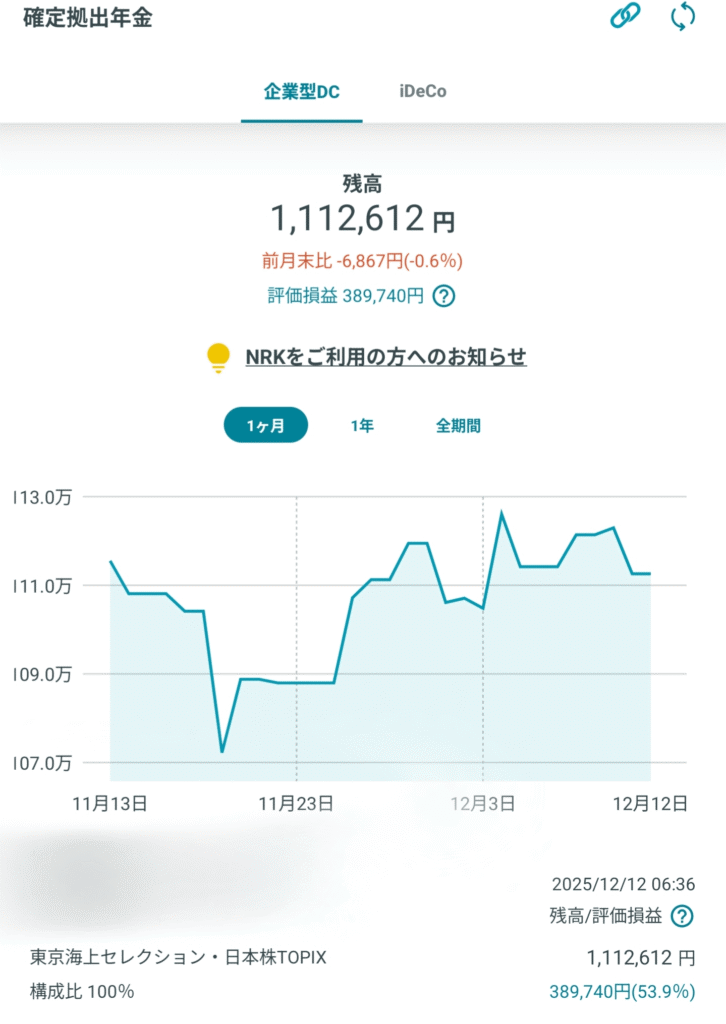Refresh data with the sync arrows icon
Screen dimensions: 726x1024
click(682, 18)
